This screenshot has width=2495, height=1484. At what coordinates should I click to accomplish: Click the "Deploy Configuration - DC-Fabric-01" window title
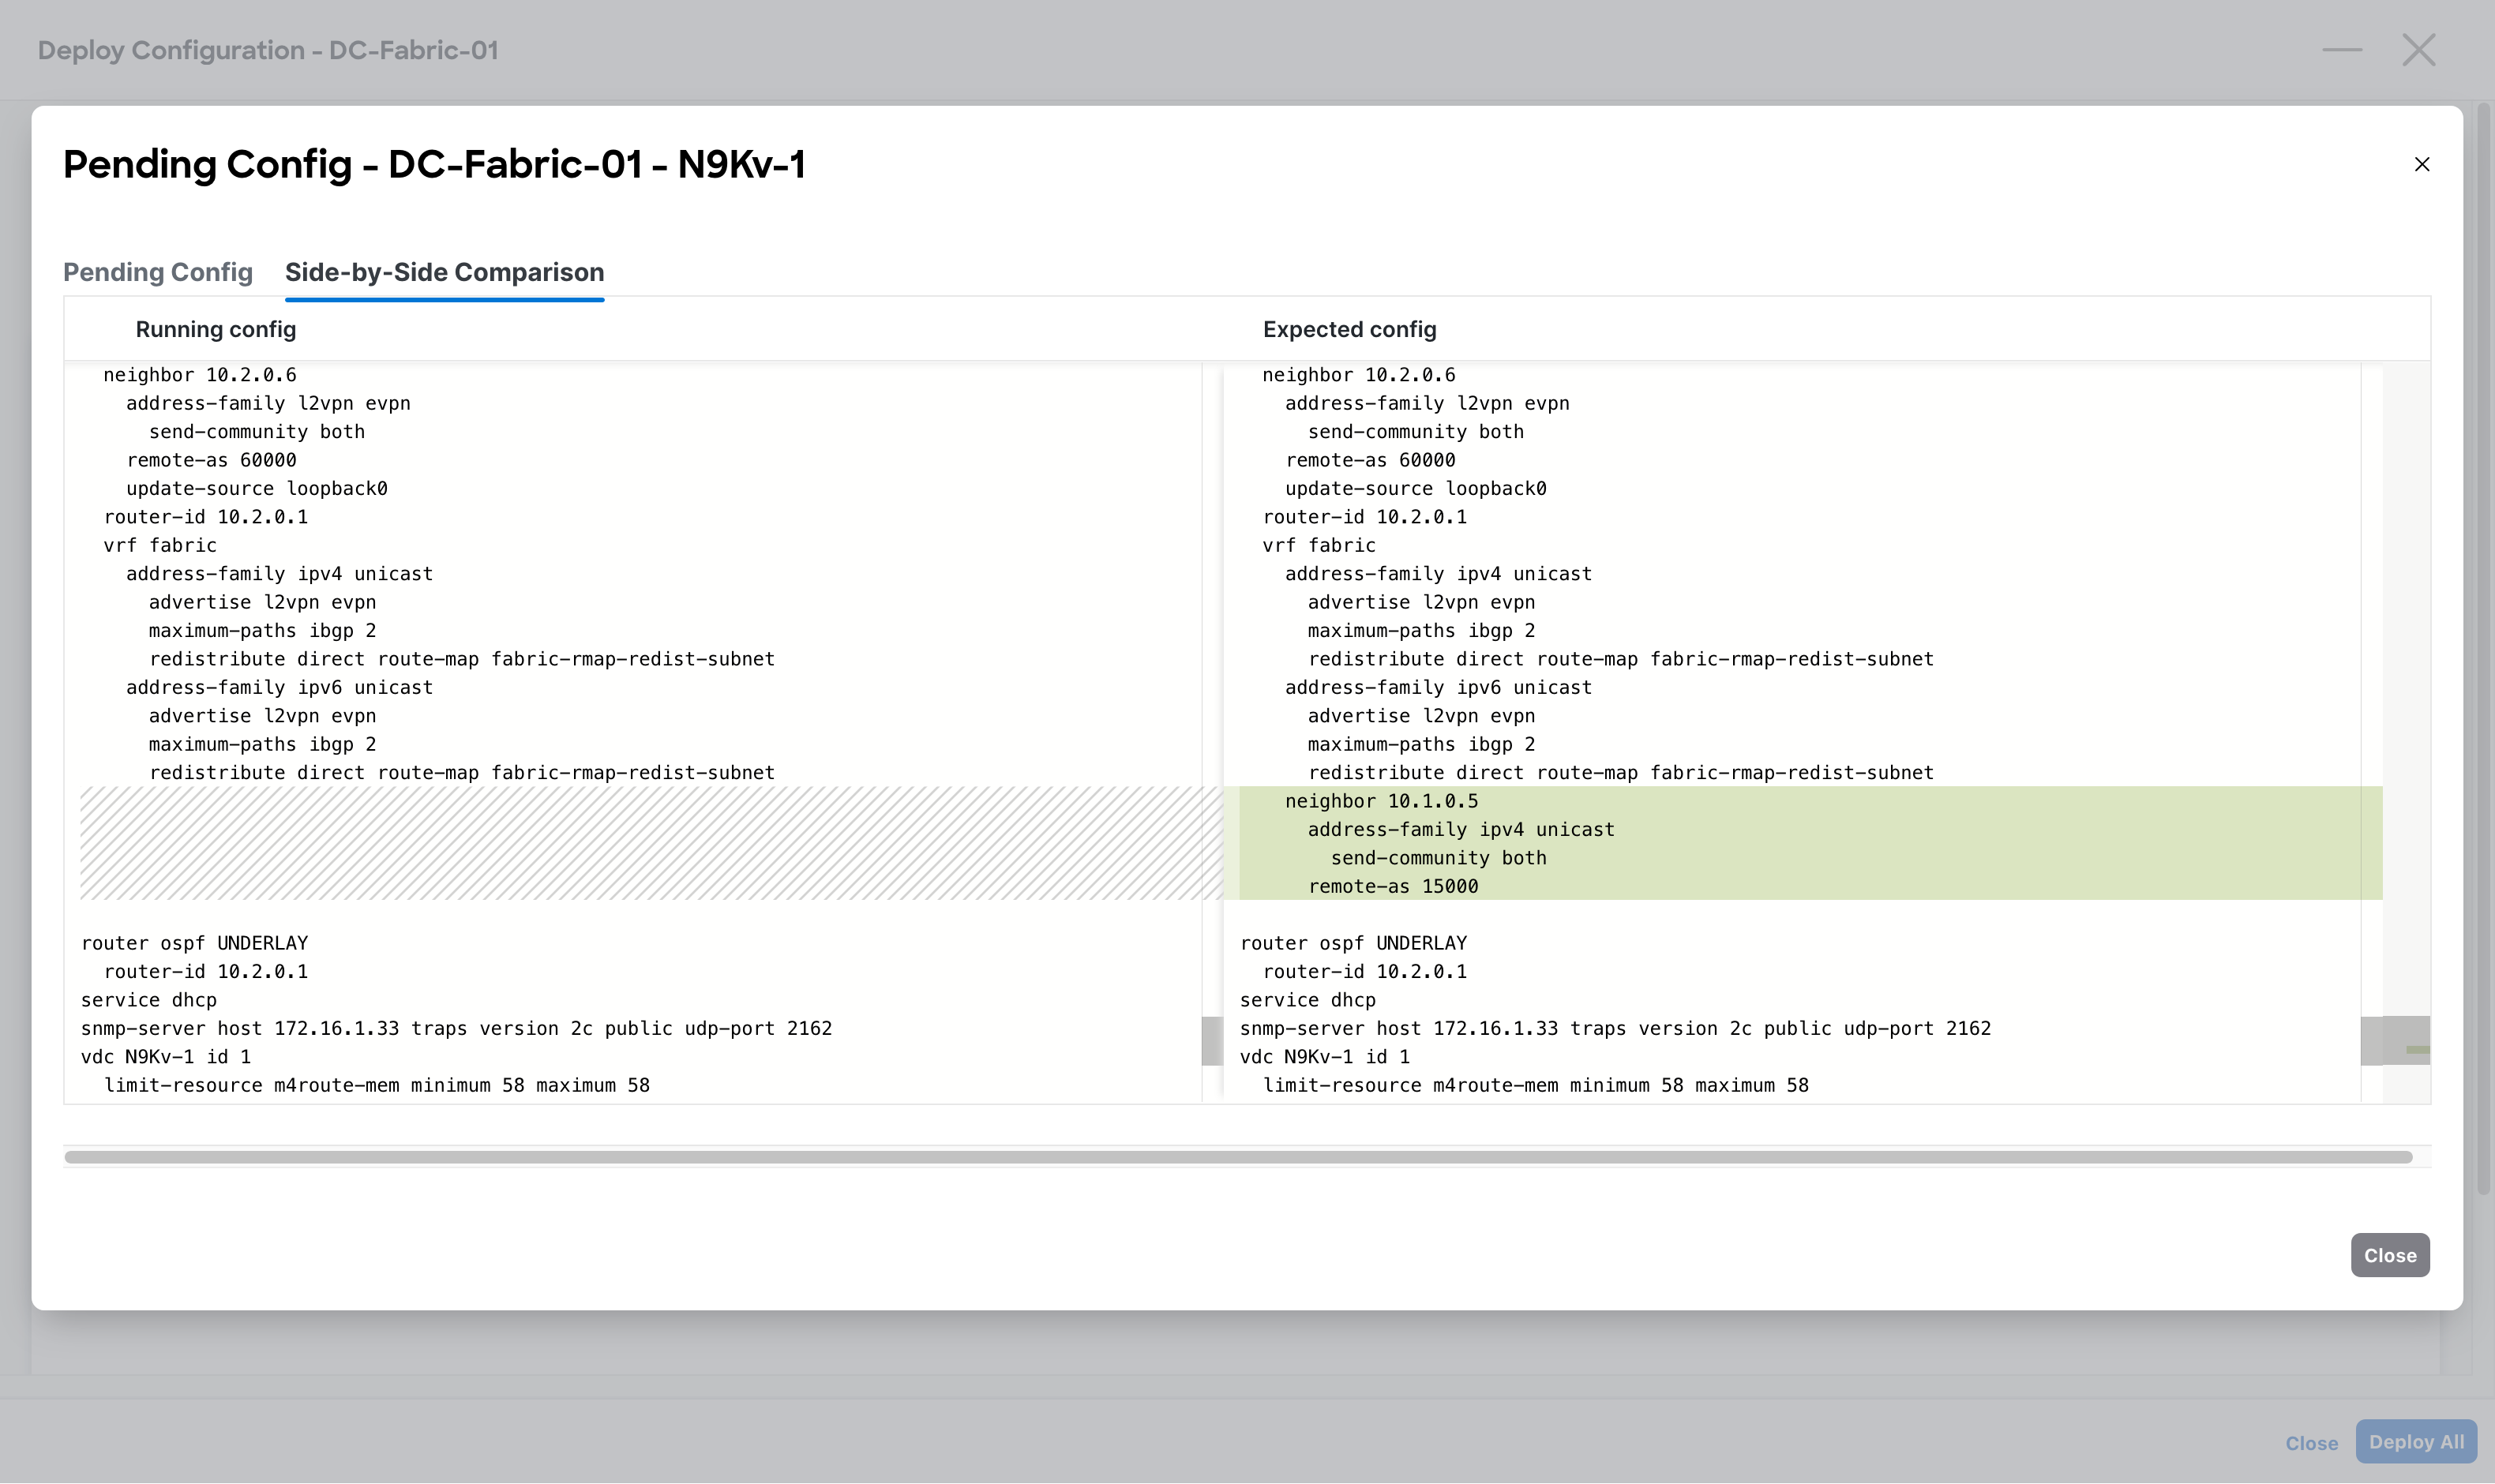[x=268, y=50]
